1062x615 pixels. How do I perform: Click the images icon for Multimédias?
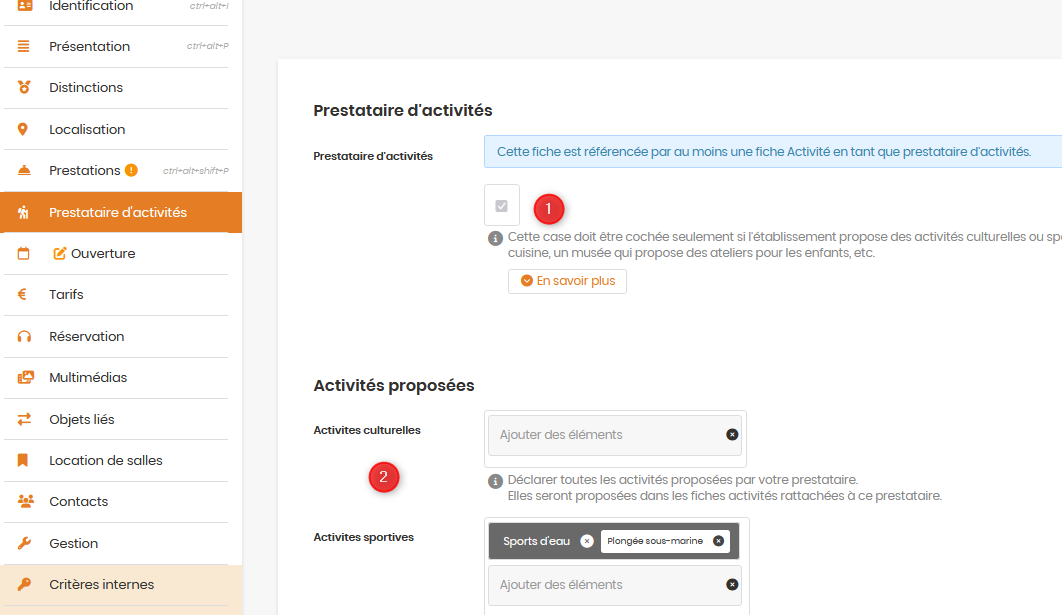25,377
